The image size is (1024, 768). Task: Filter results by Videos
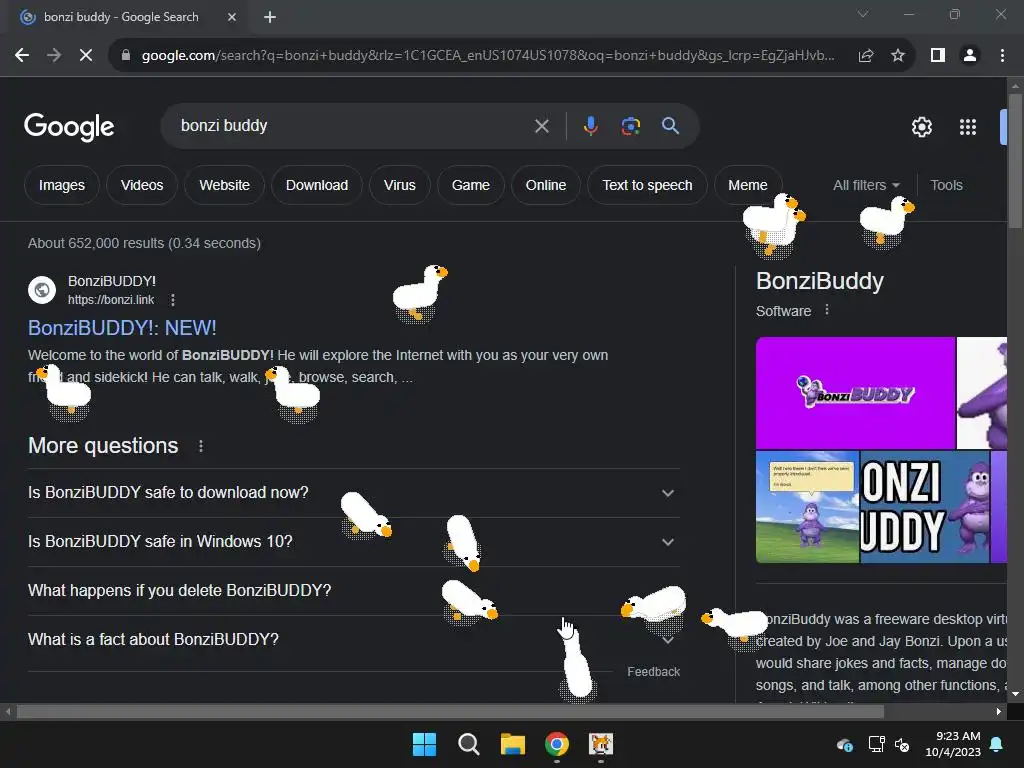(x=142, y=185)
